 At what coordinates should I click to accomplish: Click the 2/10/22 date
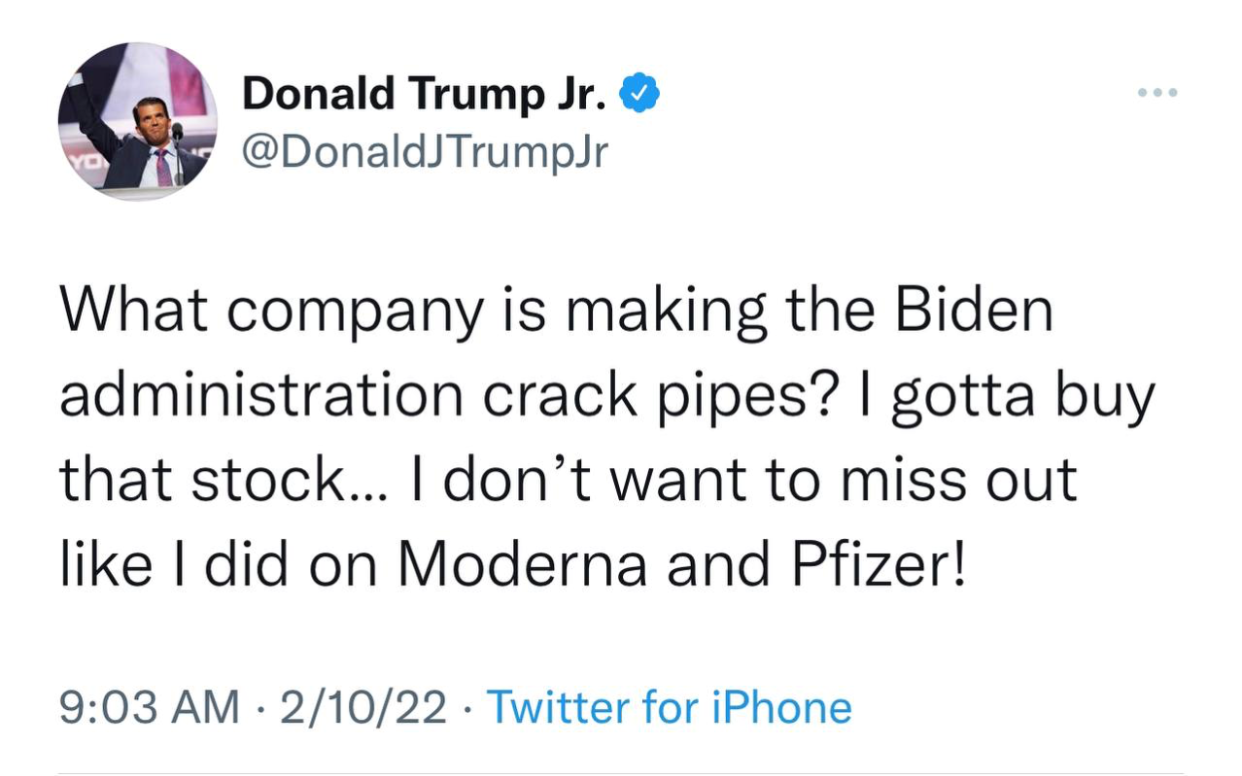pos(363,708)
